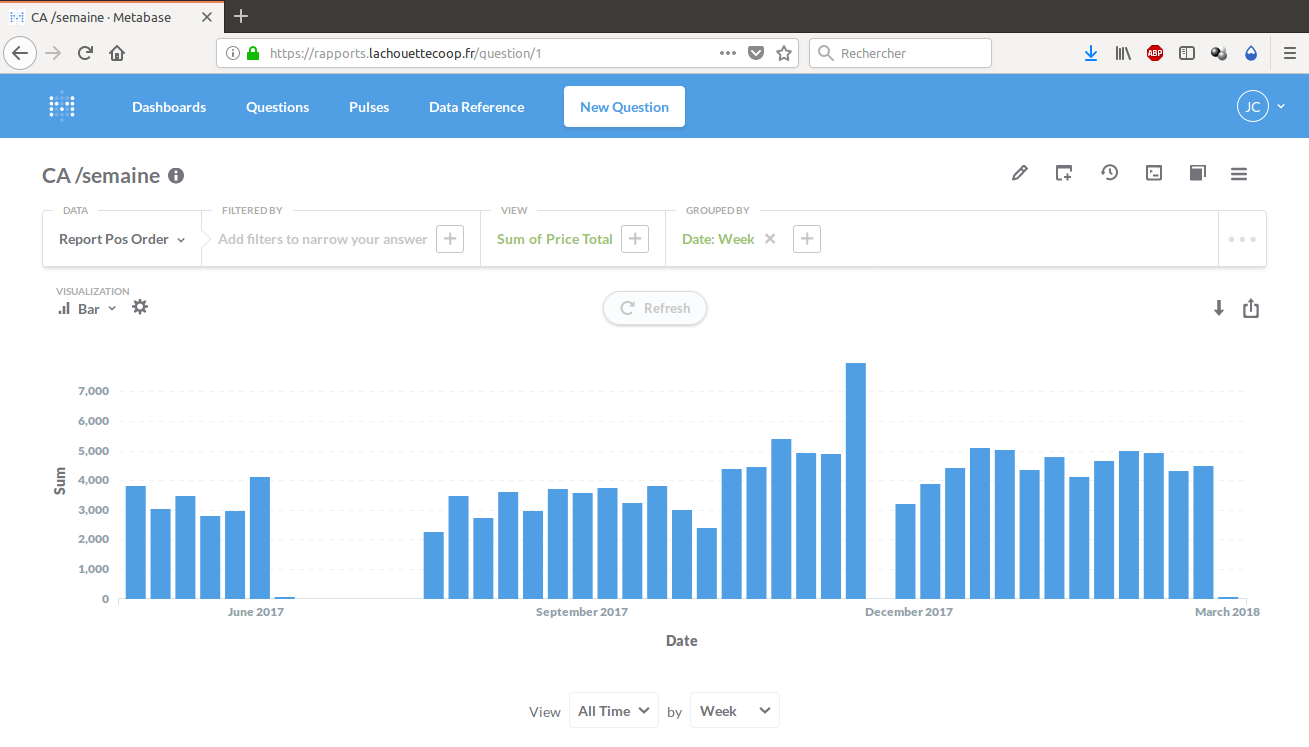Open the SQL console view icon
Image resolution: width=1309 pixels, height=747 pixels.
point(1154,173)
